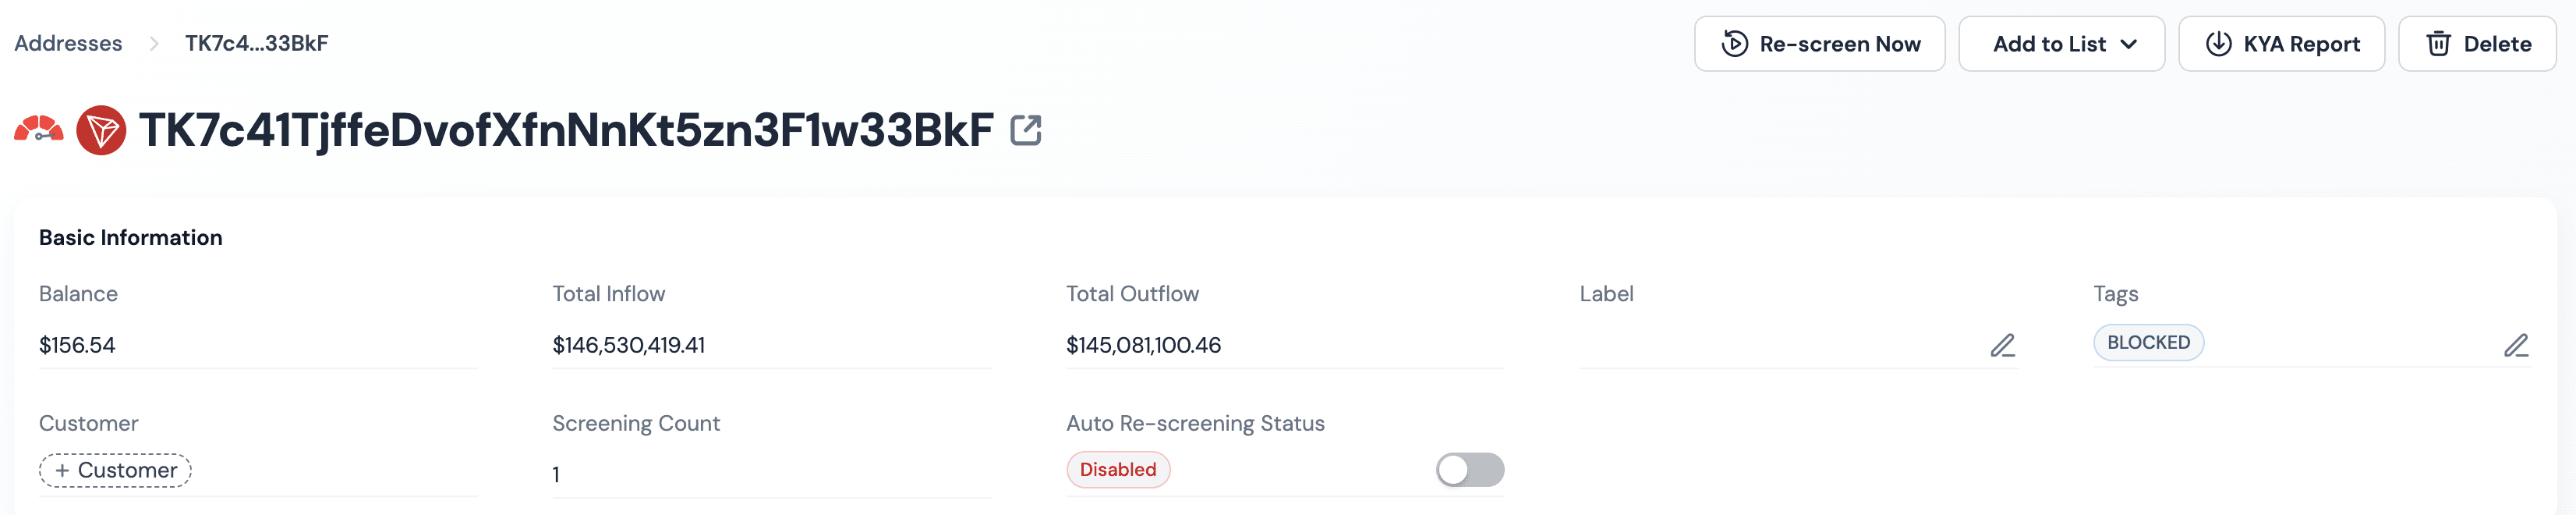
Task: Click the Tags edit pencil icon
Action: pyautogui.click(x=2516, y=346)
